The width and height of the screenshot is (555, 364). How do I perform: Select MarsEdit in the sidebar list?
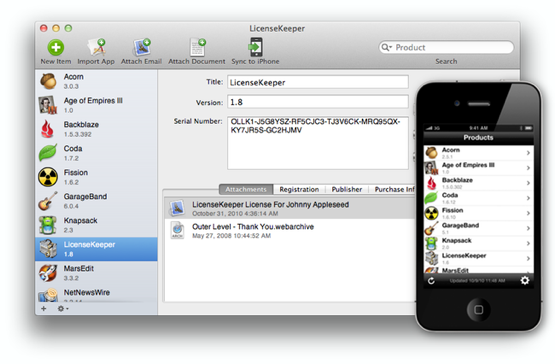tap(96, 273)
